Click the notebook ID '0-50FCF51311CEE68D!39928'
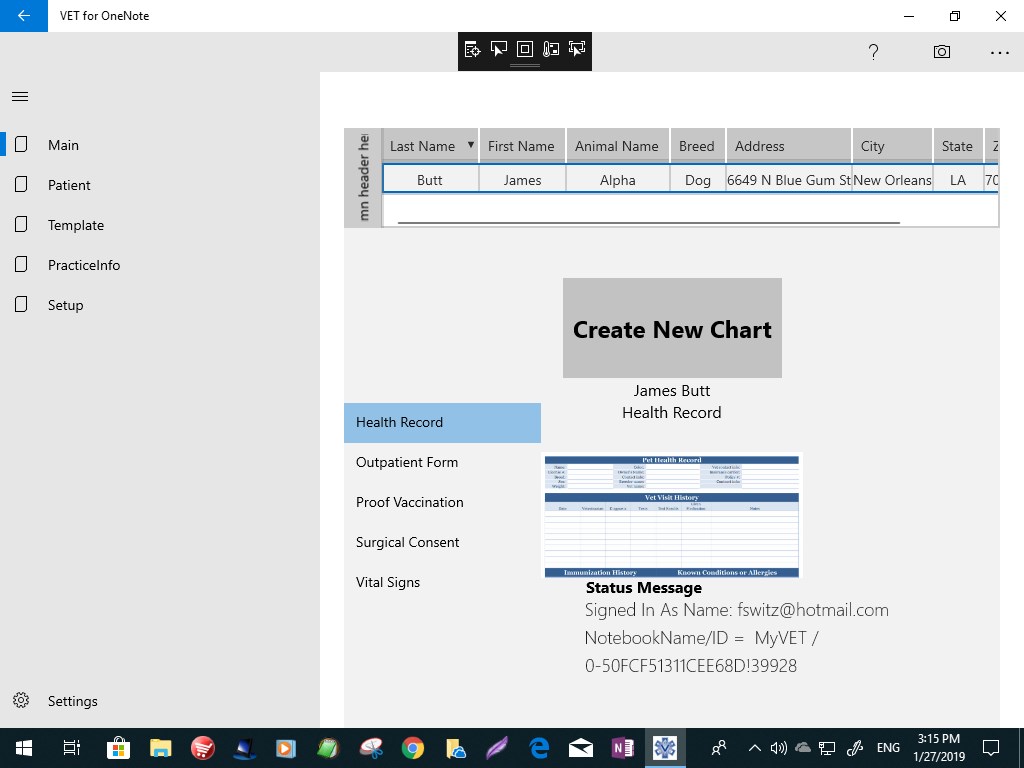Image resolution: width=1024 pixels, height=768 pixels. point(691,665)
